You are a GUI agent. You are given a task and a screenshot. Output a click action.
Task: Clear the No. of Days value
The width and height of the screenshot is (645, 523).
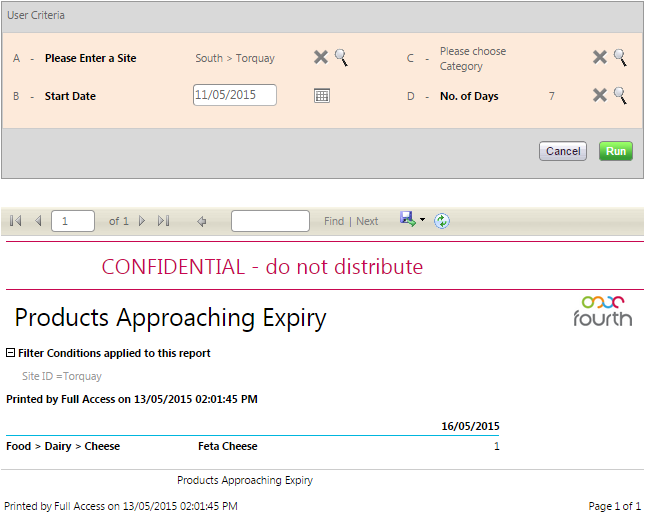[600, 96]
